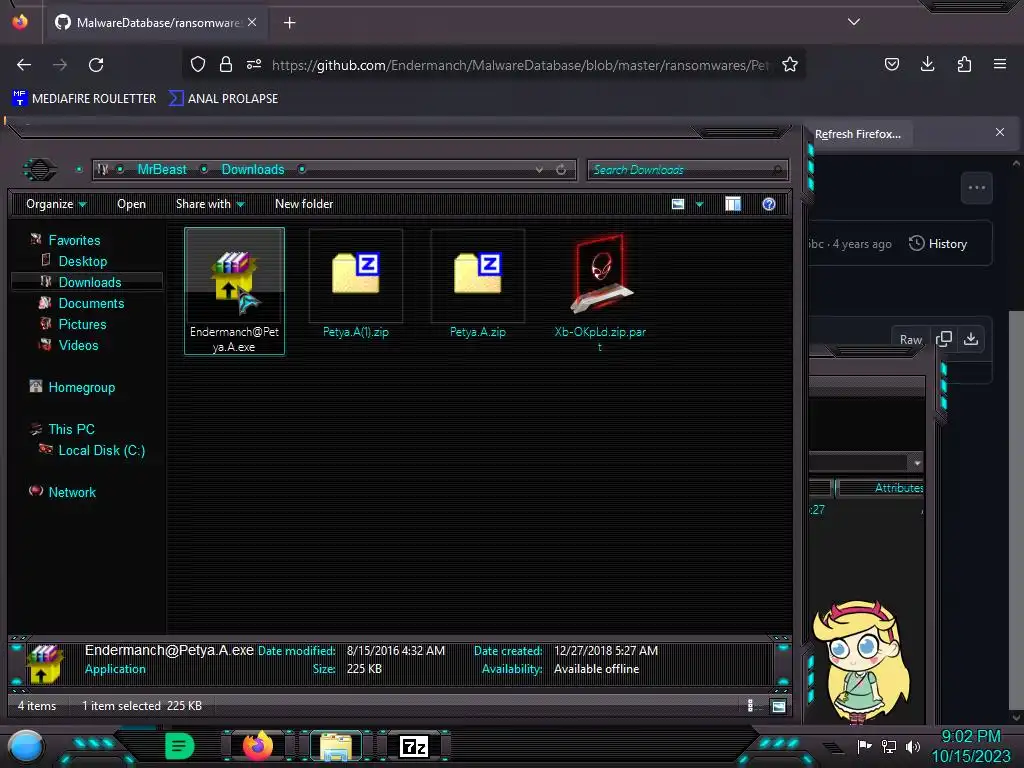The image size is (1024, 768).
Task: Select Videos in navigation pane
Action: [78, 345]
